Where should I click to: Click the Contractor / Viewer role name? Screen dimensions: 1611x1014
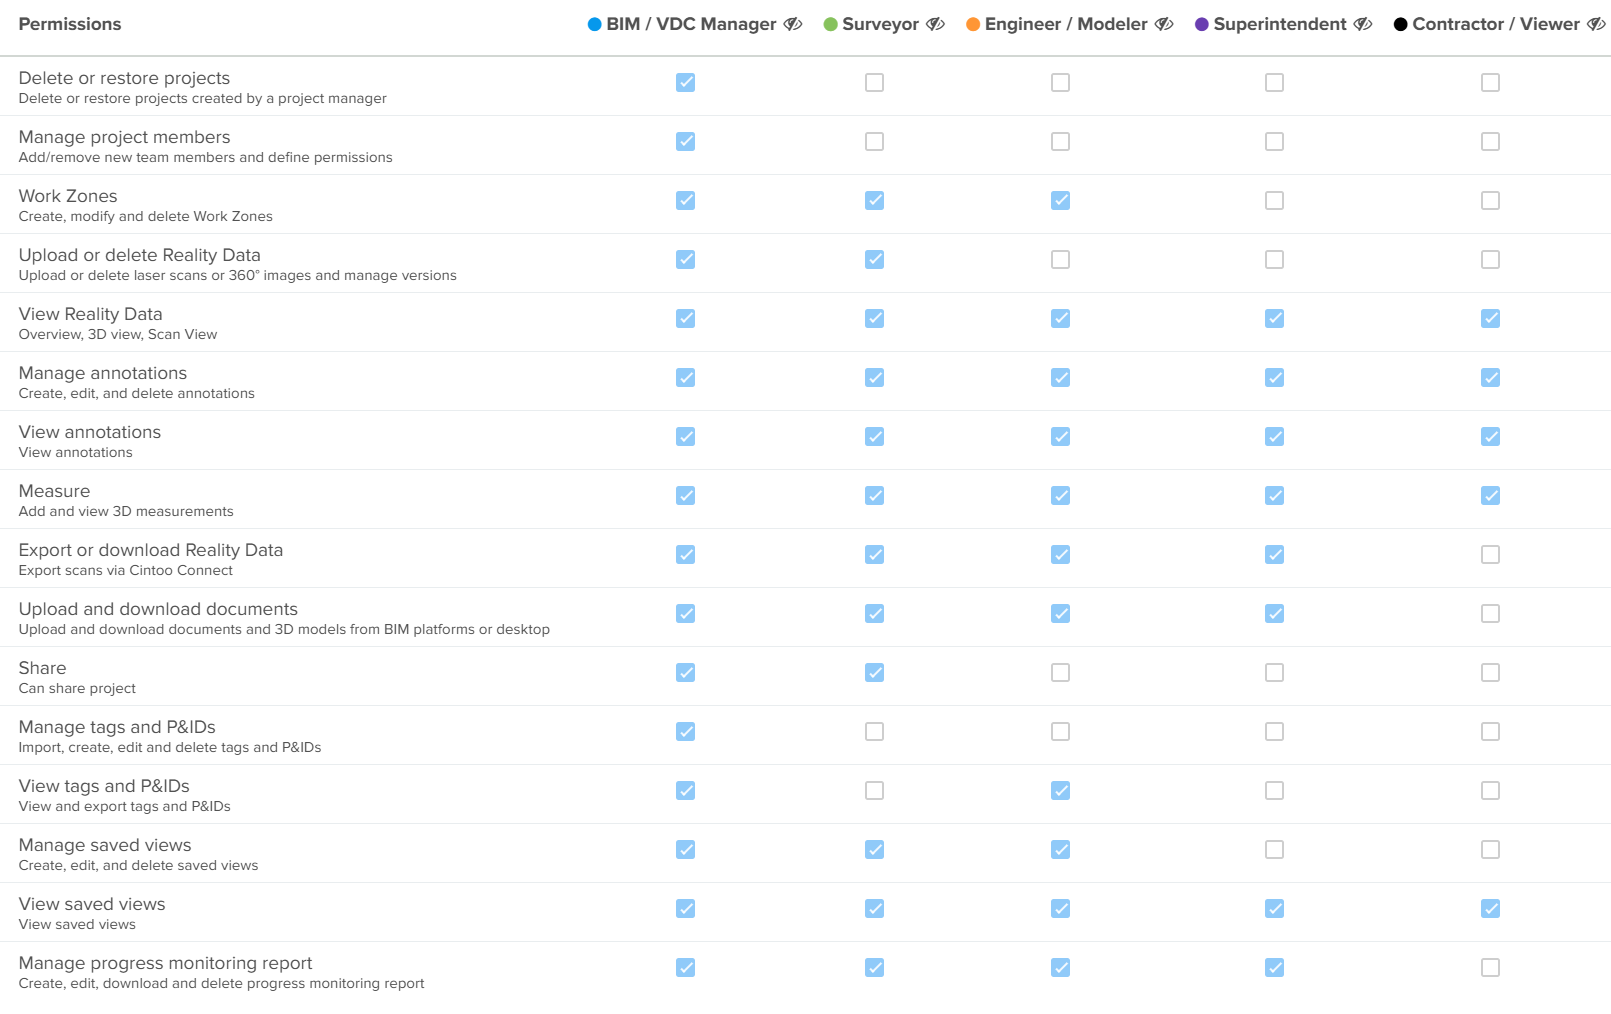coord(1495,24)
